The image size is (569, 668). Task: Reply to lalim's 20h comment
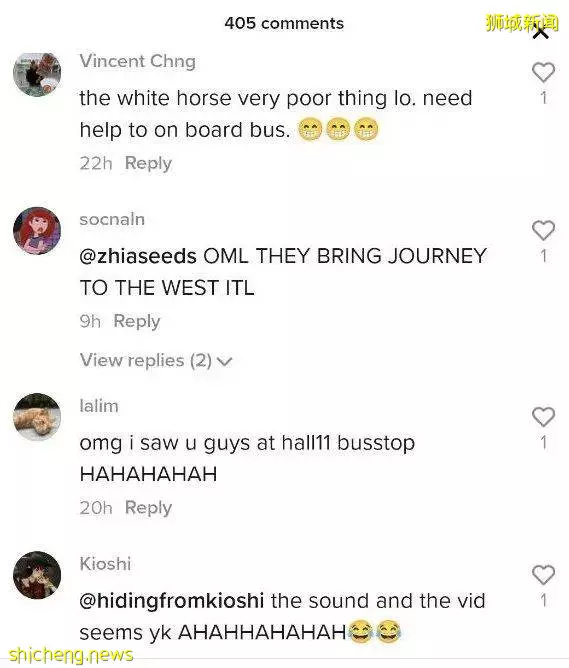pyautogui.click(x=148, y=508)
